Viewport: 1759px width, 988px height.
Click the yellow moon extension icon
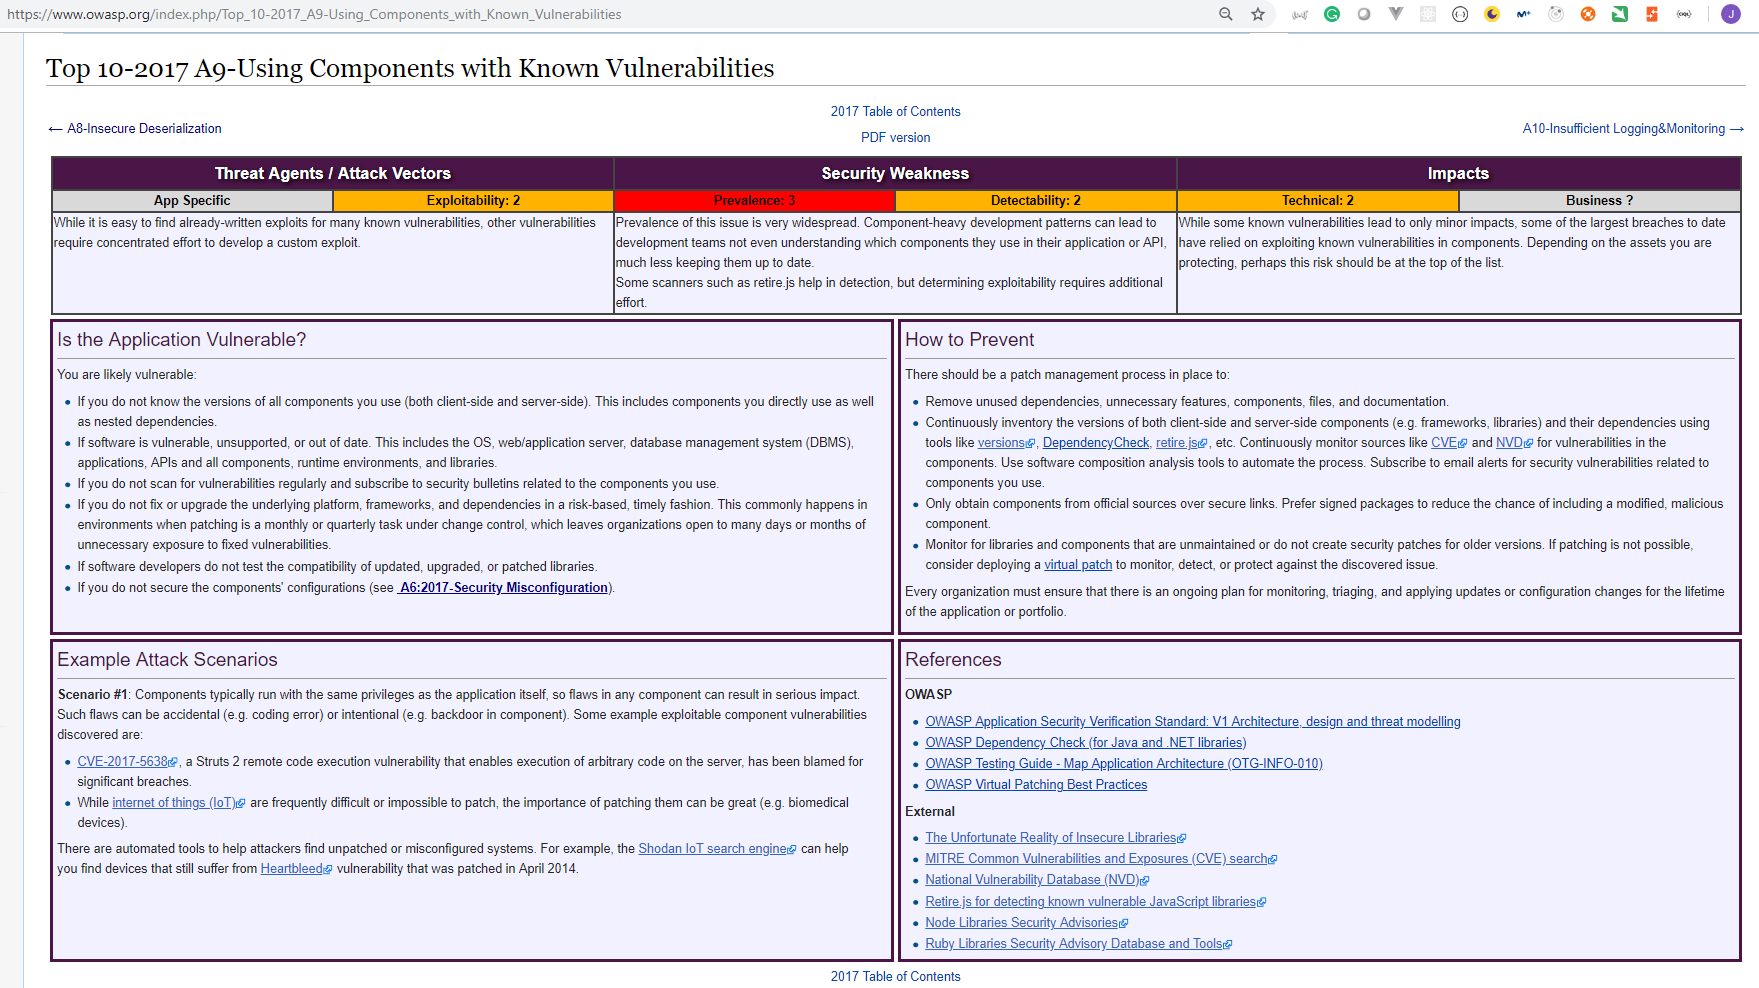(1492, 14)
